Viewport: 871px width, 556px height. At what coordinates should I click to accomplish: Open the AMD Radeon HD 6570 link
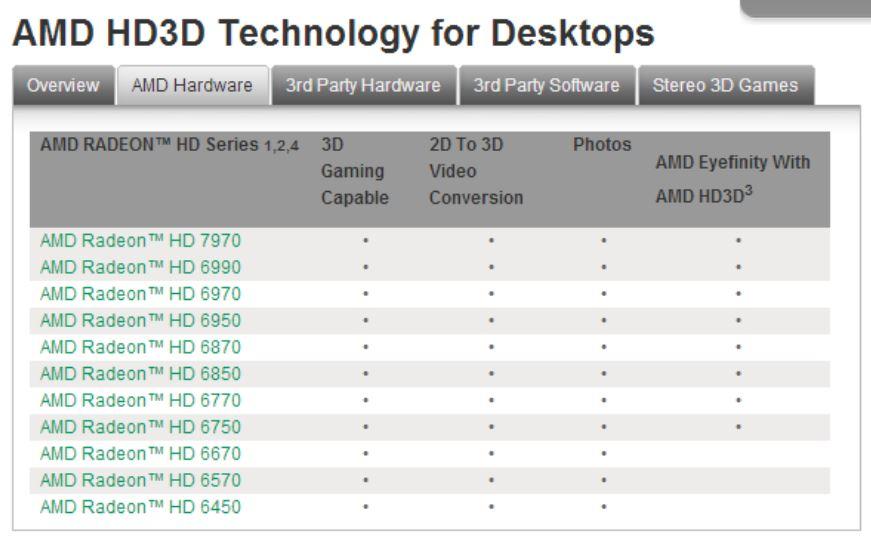click(x=141, y=480)
